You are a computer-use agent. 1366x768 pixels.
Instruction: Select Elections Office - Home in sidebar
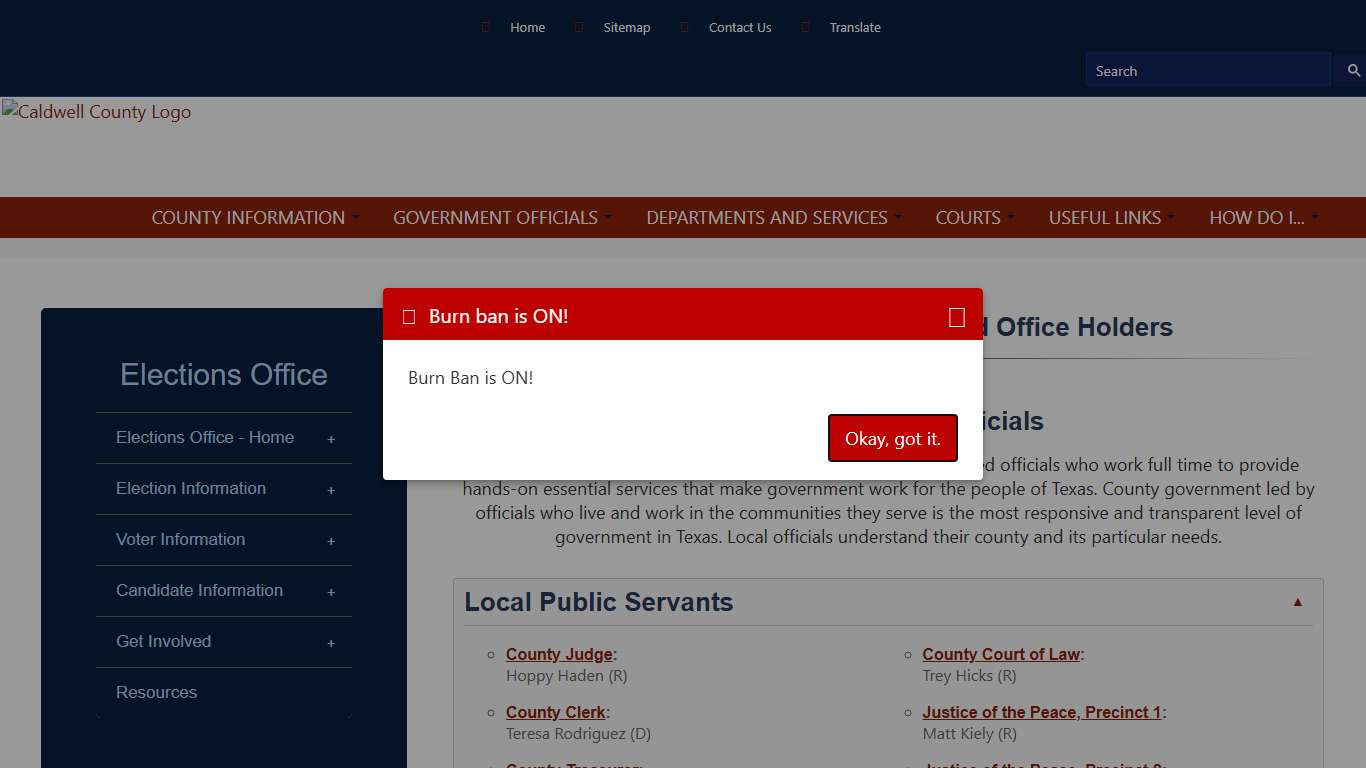tap(204, 437)
